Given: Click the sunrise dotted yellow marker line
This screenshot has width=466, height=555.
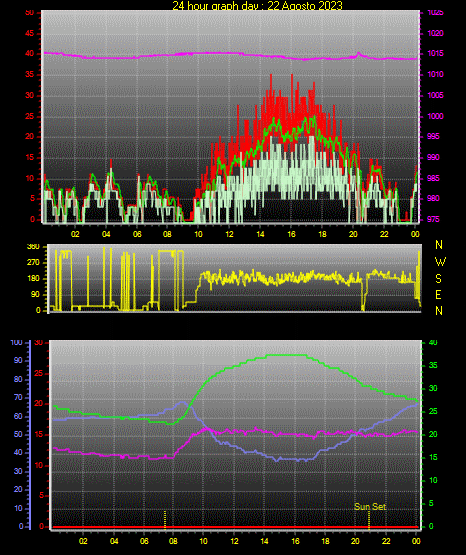Looking at the screenshot, I should pos(165,520).
